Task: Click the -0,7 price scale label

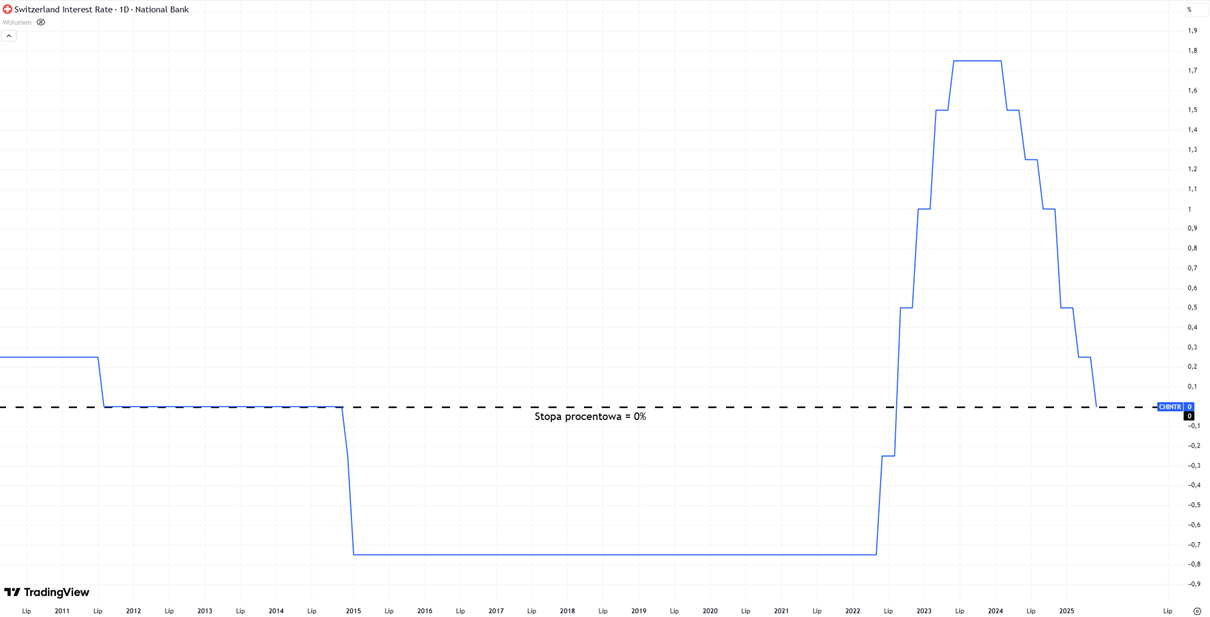Action: [1193, 545]
